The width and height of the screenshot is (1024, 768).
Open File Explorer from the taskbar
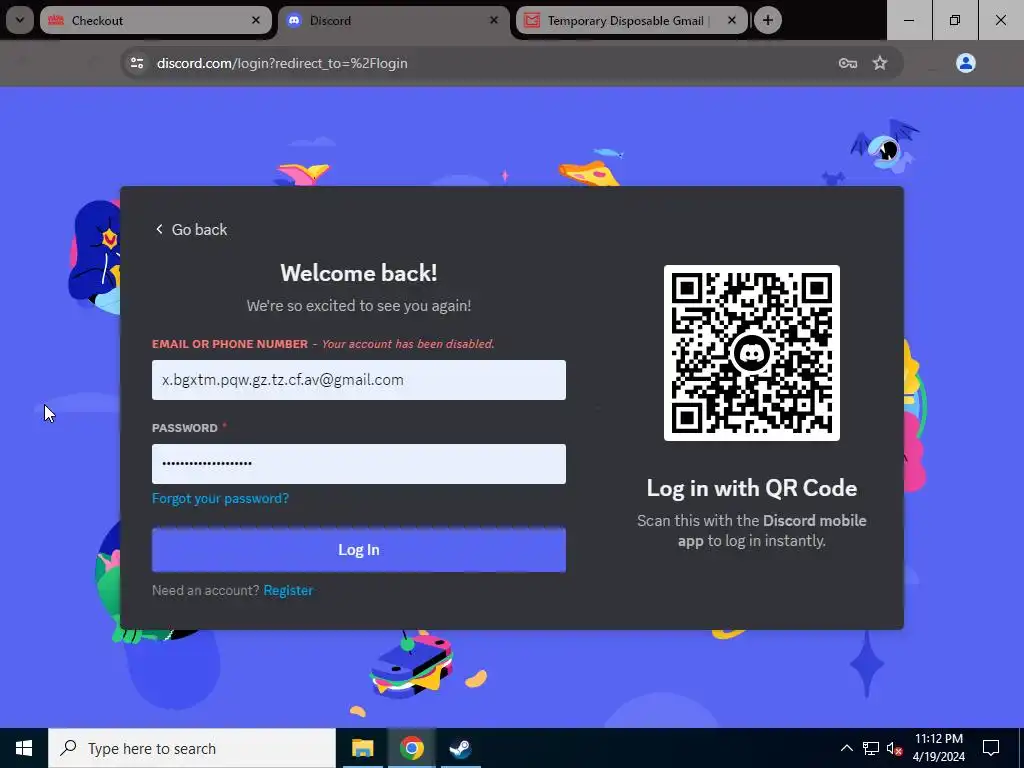click(x=362, y=748)
